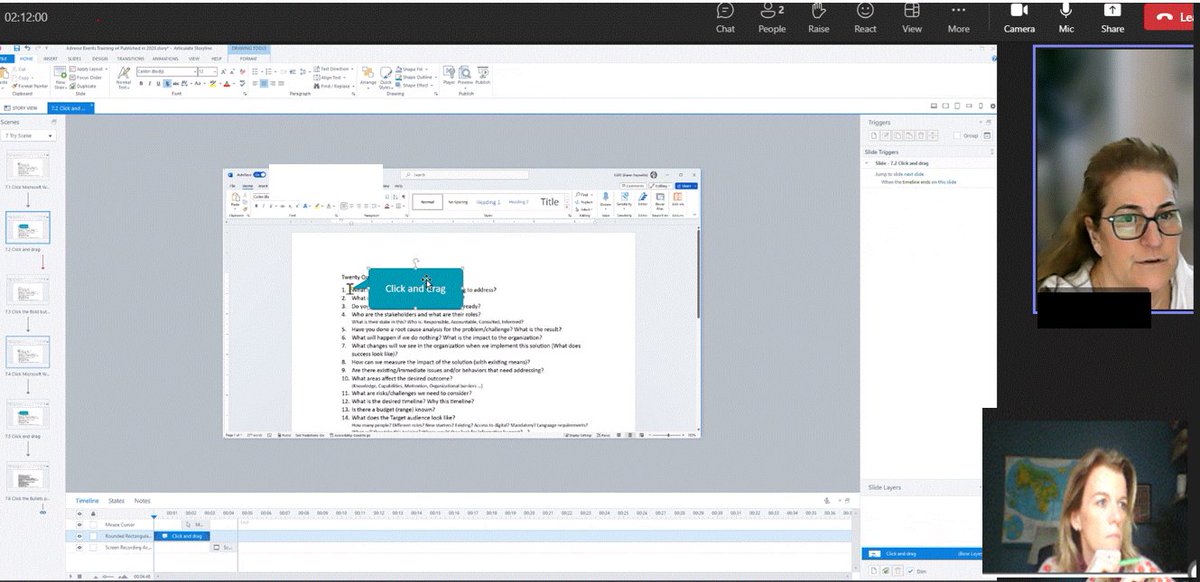
Task: Toggle visibility of Mouse Cursor timeline row
Action: point(80,524)
